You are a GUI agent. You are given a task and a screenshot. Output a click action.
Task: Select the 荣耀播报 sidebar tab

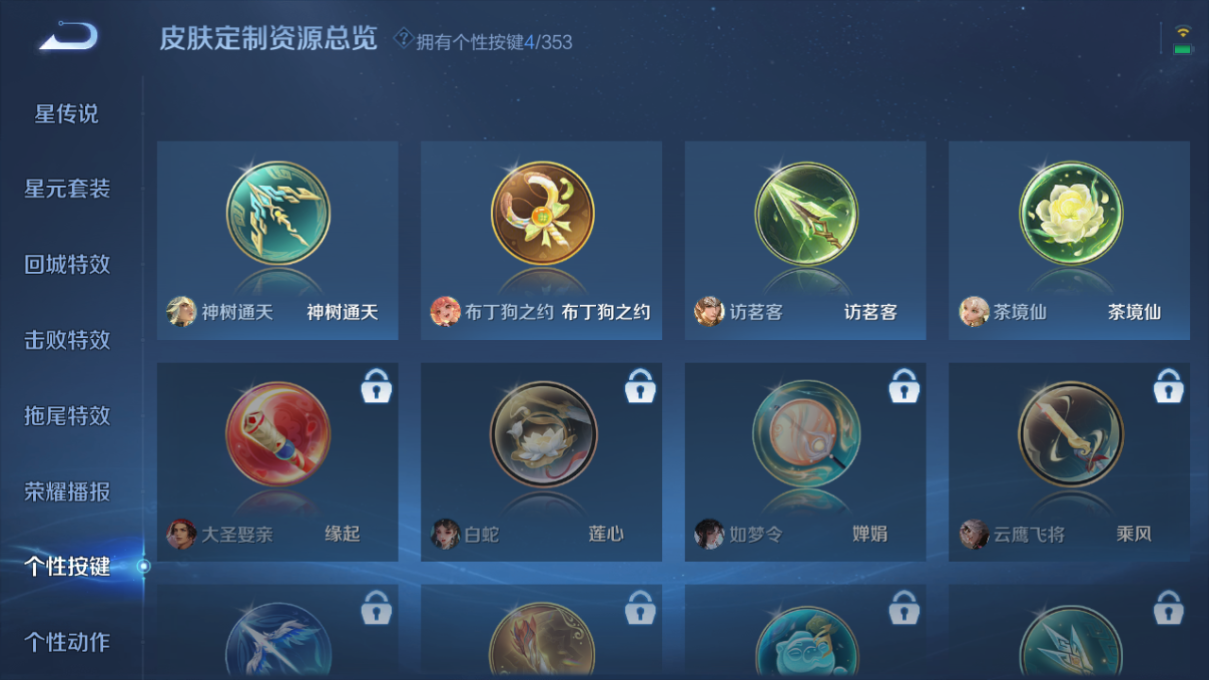tap(67, 492)
